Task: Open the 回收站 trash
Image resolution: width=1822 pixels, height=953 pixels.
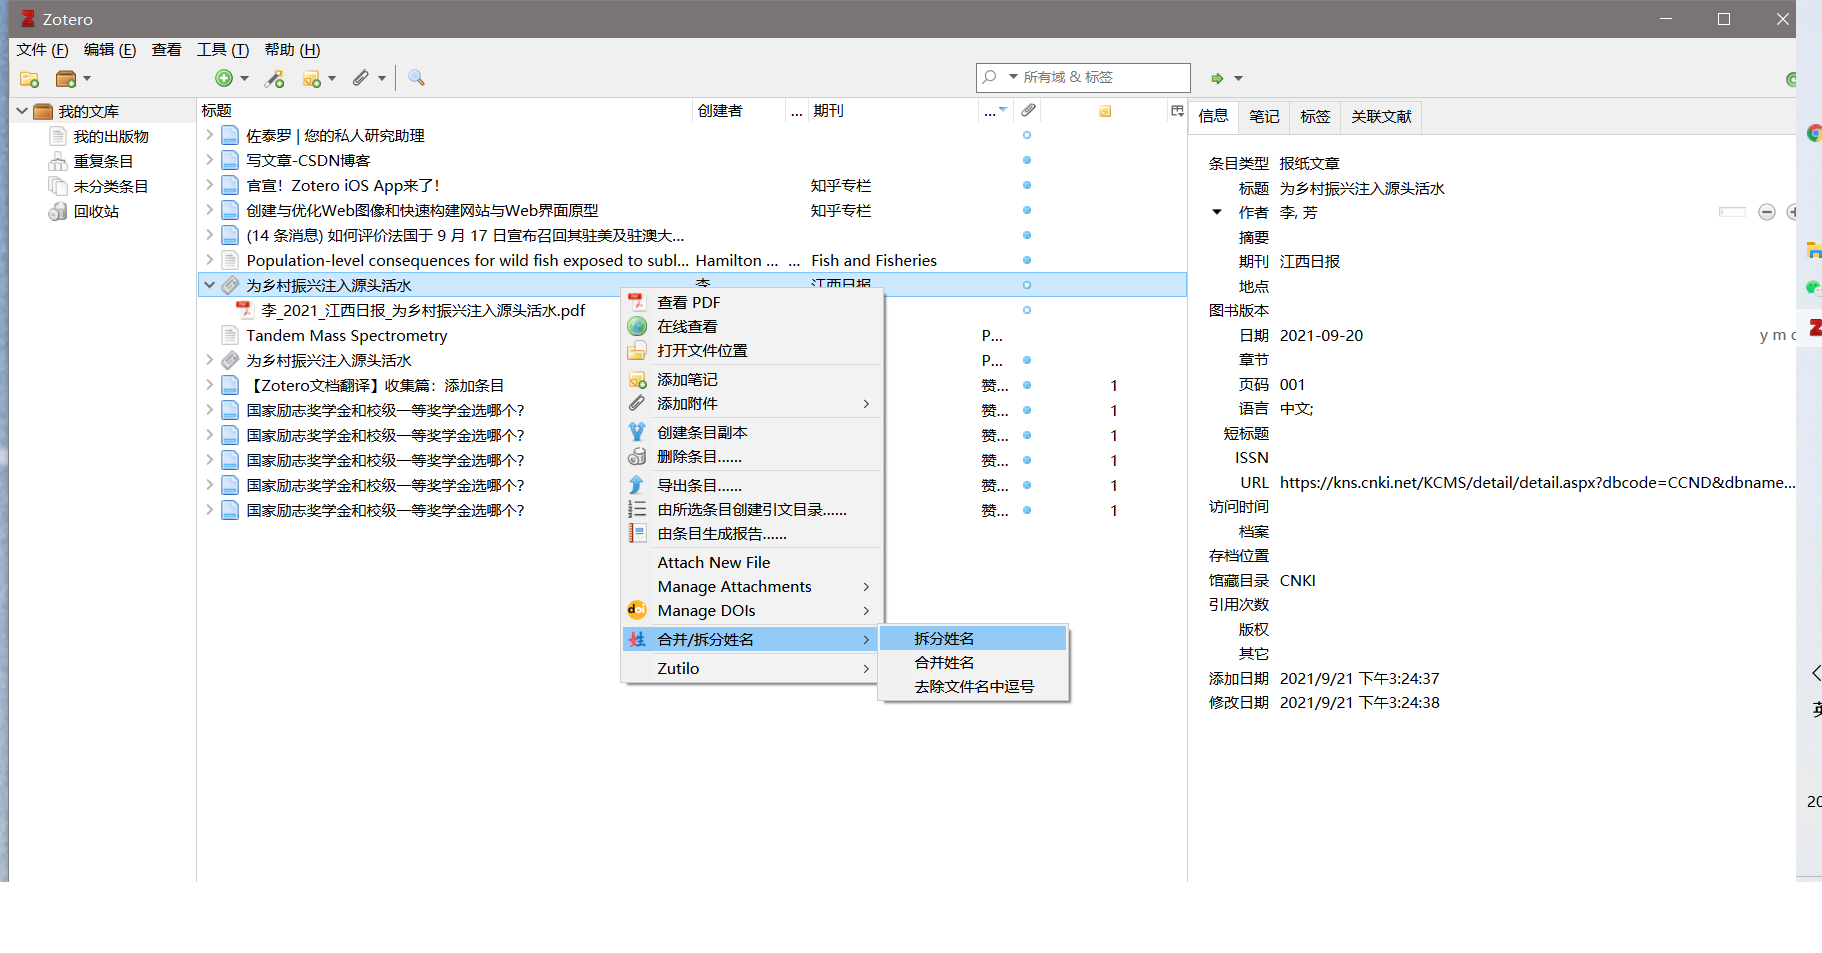Action: click(96, 211)
